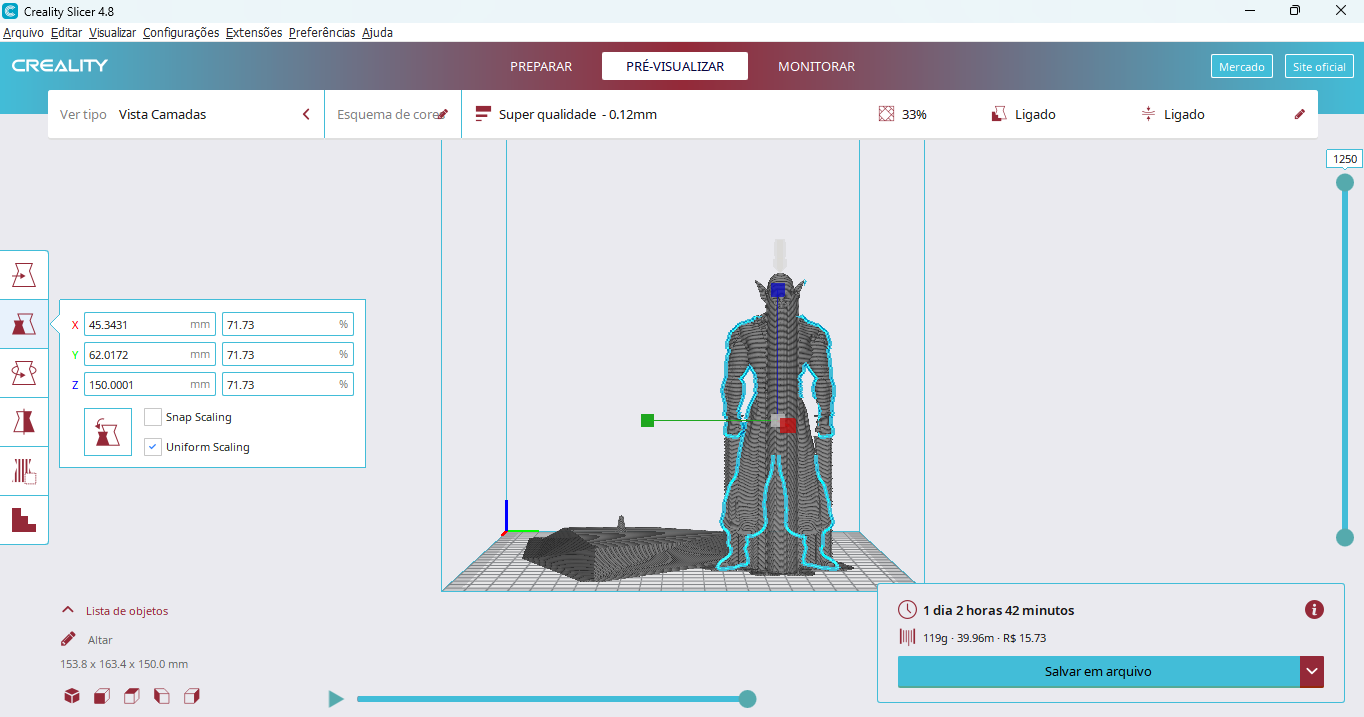Click the layer number box showing 1250
Image resolution: width=1364 pixels, height=717 pixels.
pos(1345,159)
